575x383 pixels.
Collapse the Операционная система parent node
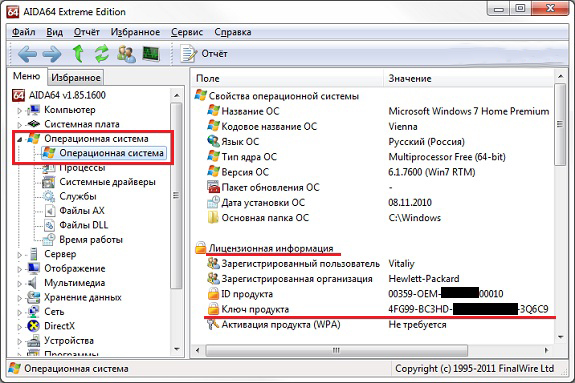click(20, 139)
